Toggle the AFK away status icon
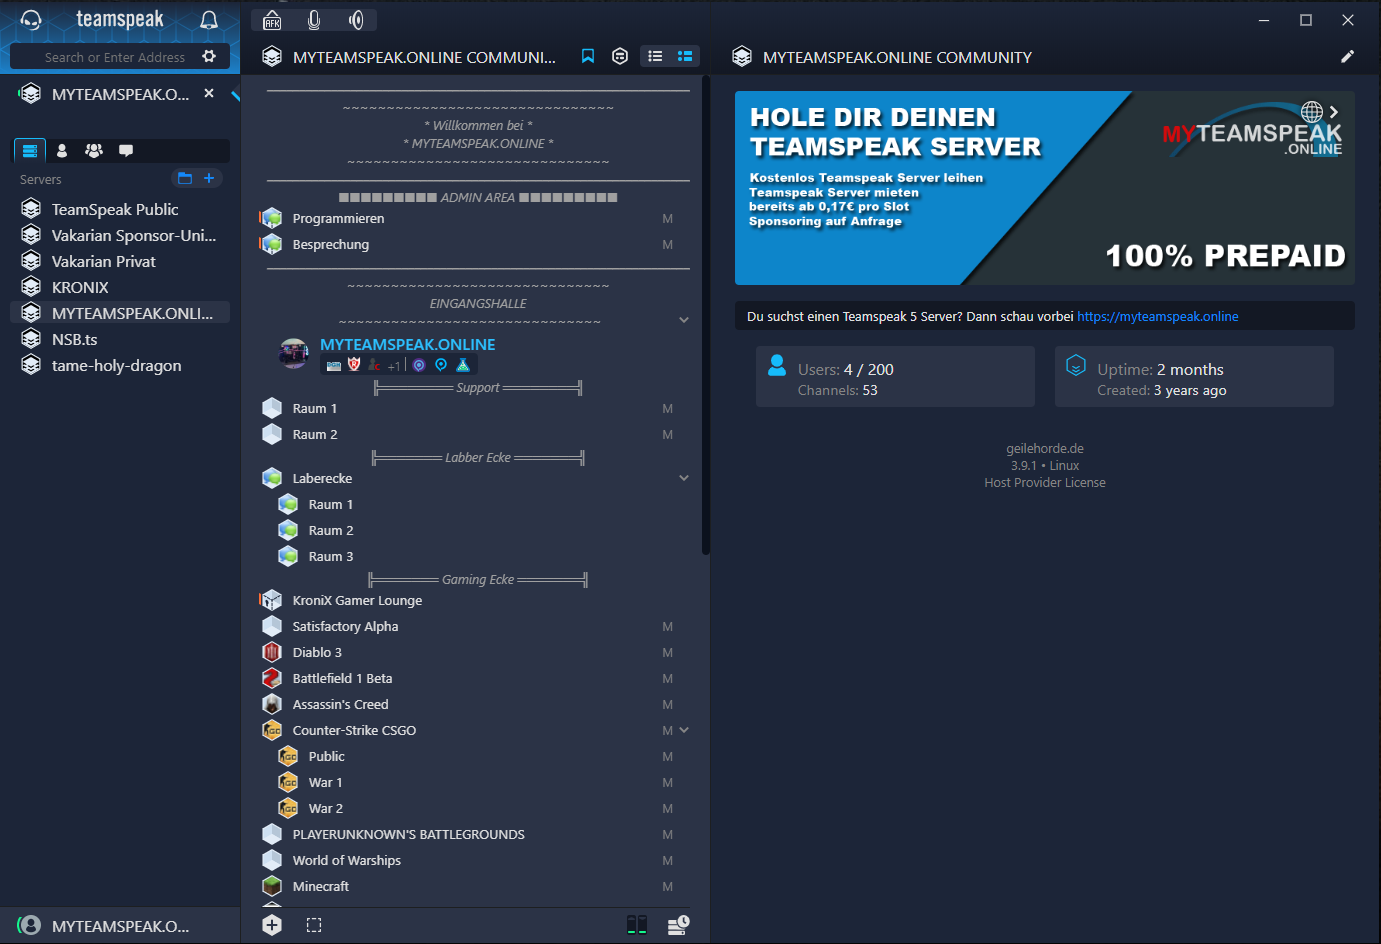 click(272, 20)
